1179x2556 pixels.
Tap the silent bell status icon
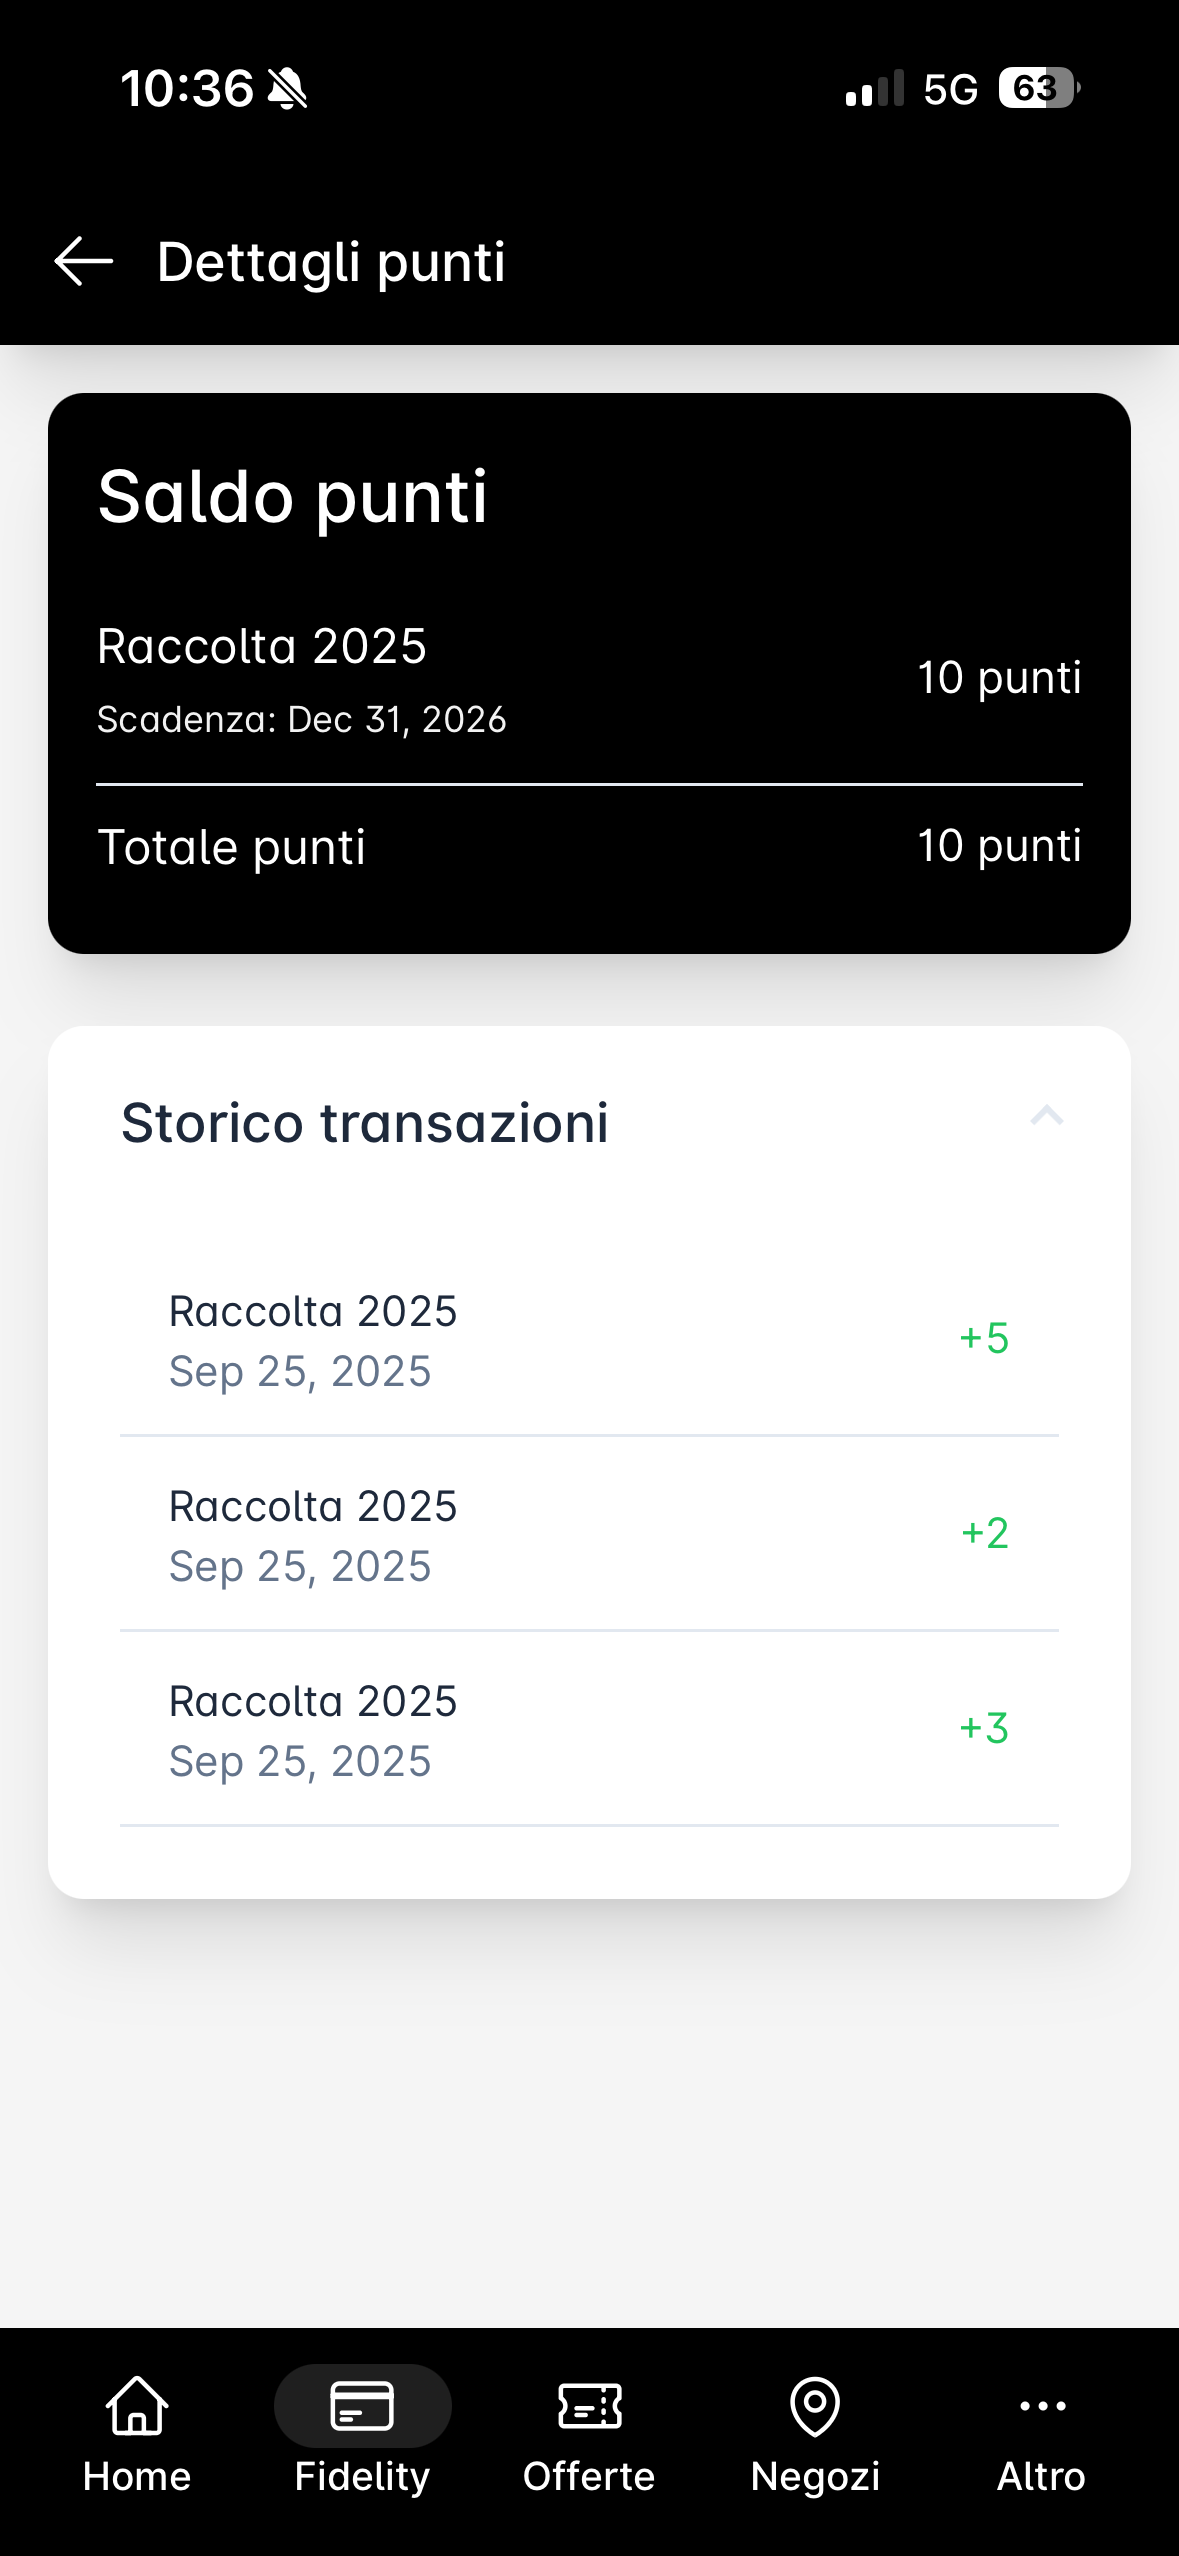coord(288,89)
